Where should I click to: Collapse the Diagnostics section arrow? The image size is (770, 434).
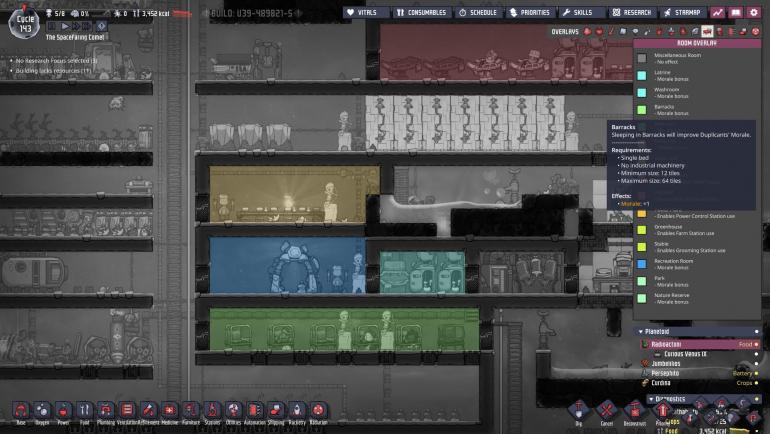click(x=651, y=399)
